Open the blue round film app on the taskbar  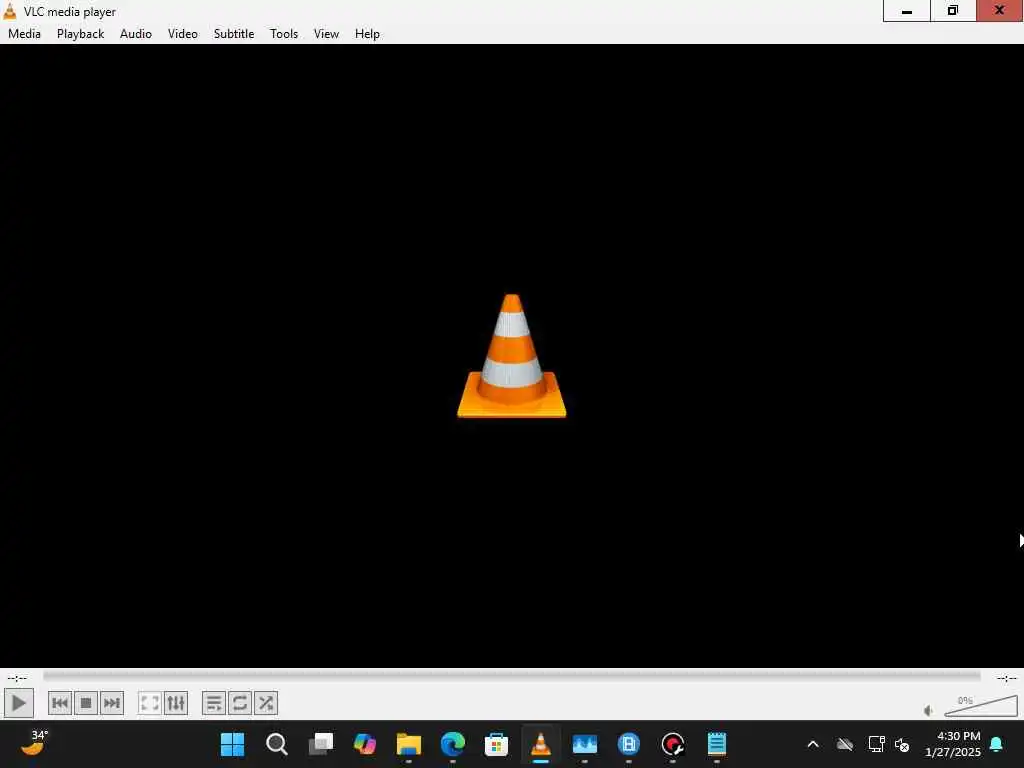point(628,744)
